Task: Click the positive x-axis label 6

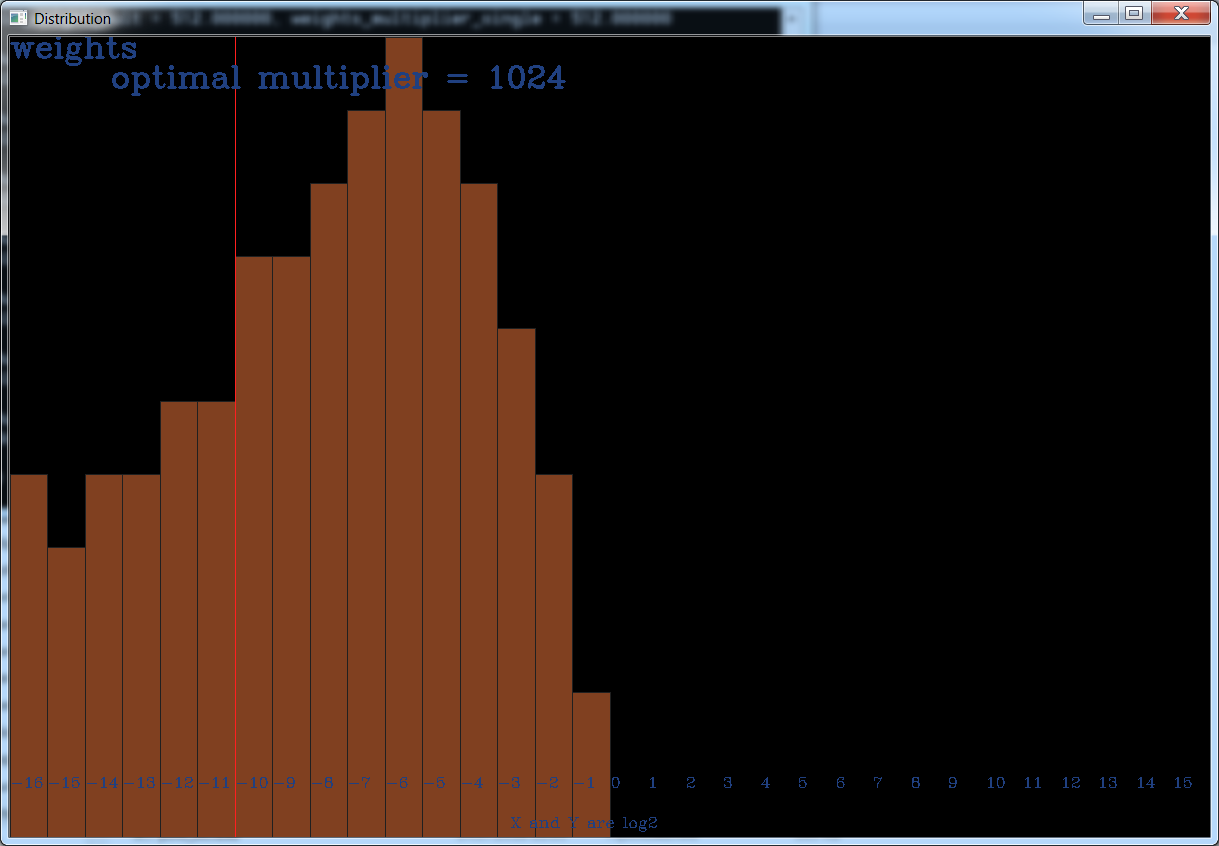Action: click(x=841, y=783)
